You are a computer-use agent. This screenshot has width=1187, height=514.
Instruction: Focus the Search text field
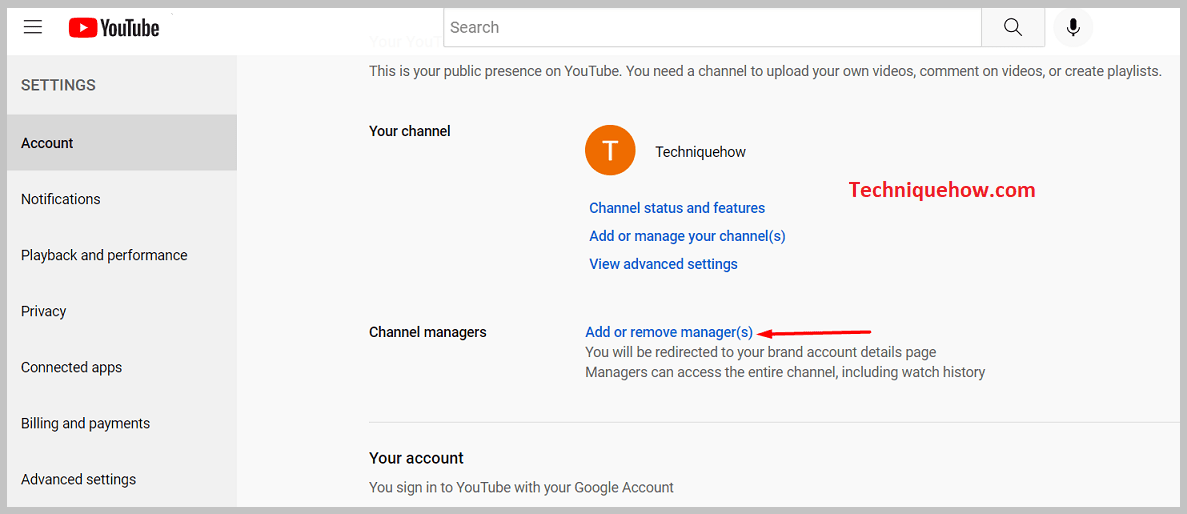[712, 28]
